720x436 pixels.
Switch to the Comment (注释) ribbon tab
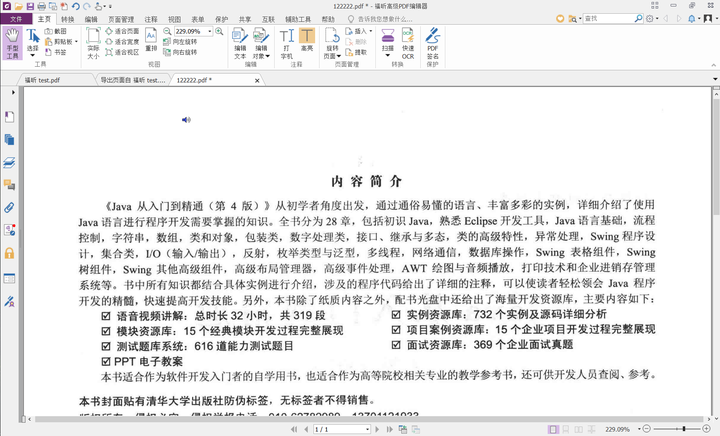pyautogui.click(x=151, y=19)
